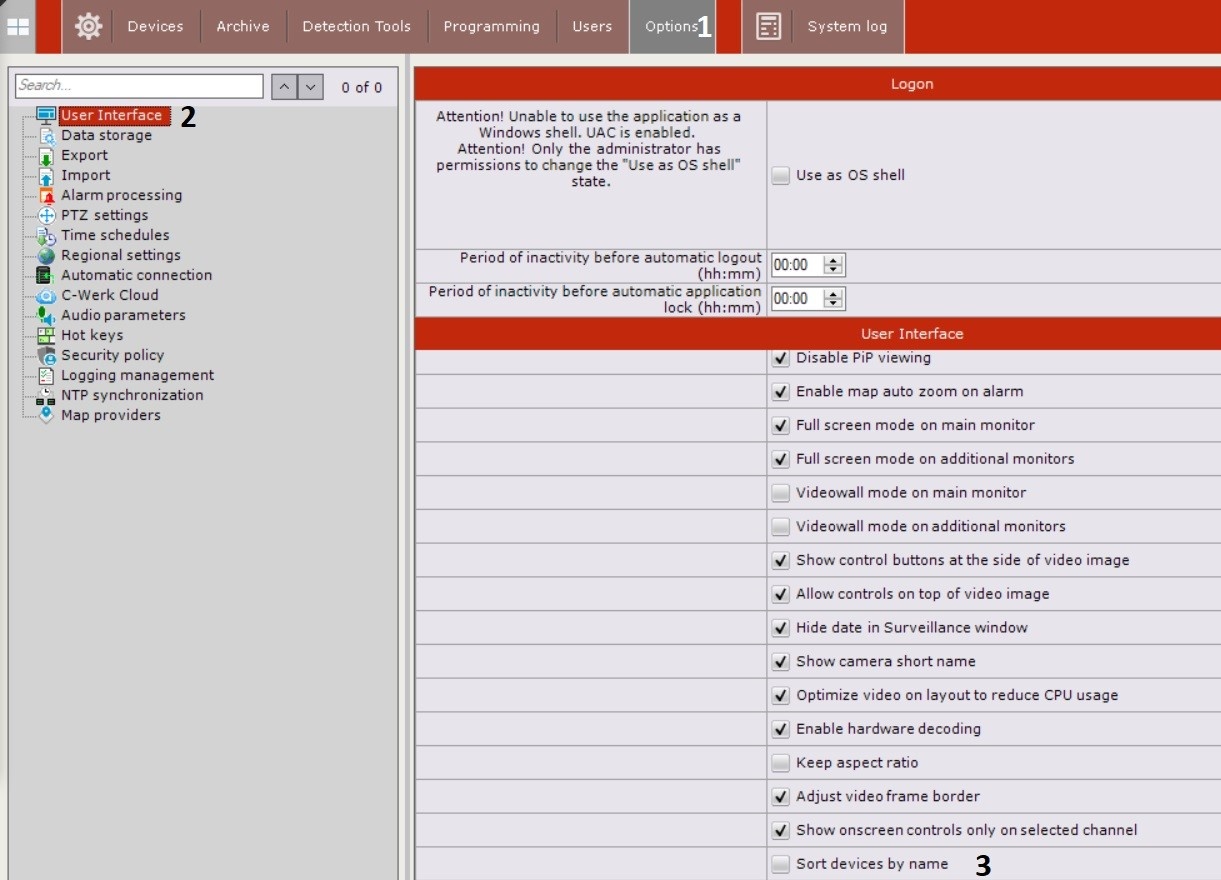Screen dimensions: 1221x880
Task: Uncheck Disable PiP viewing
Action: coord(781,358)
